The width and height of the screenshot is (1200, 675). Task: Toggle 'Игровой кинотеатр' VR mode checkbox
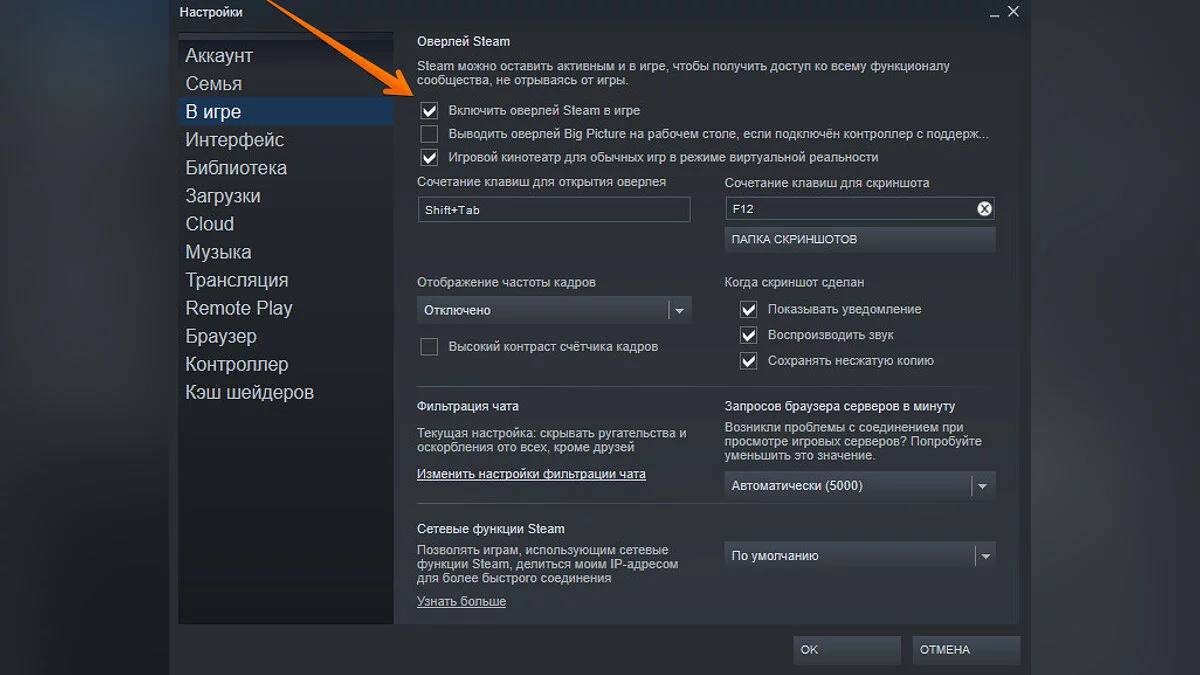click(429, 157)
